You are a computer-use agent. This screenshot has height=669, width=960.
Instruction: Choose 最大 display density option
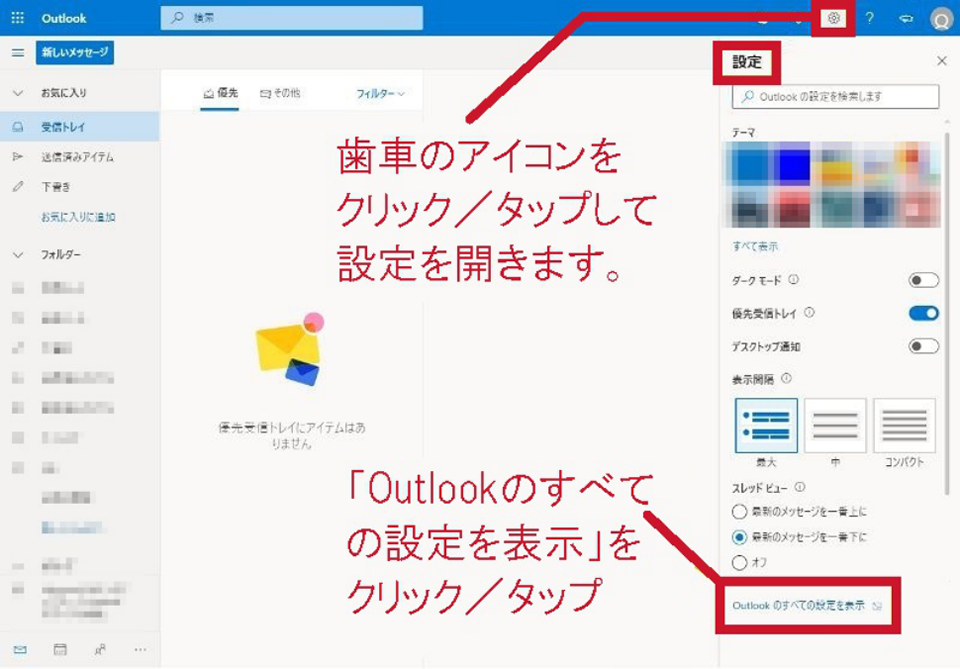click(766, 425)
